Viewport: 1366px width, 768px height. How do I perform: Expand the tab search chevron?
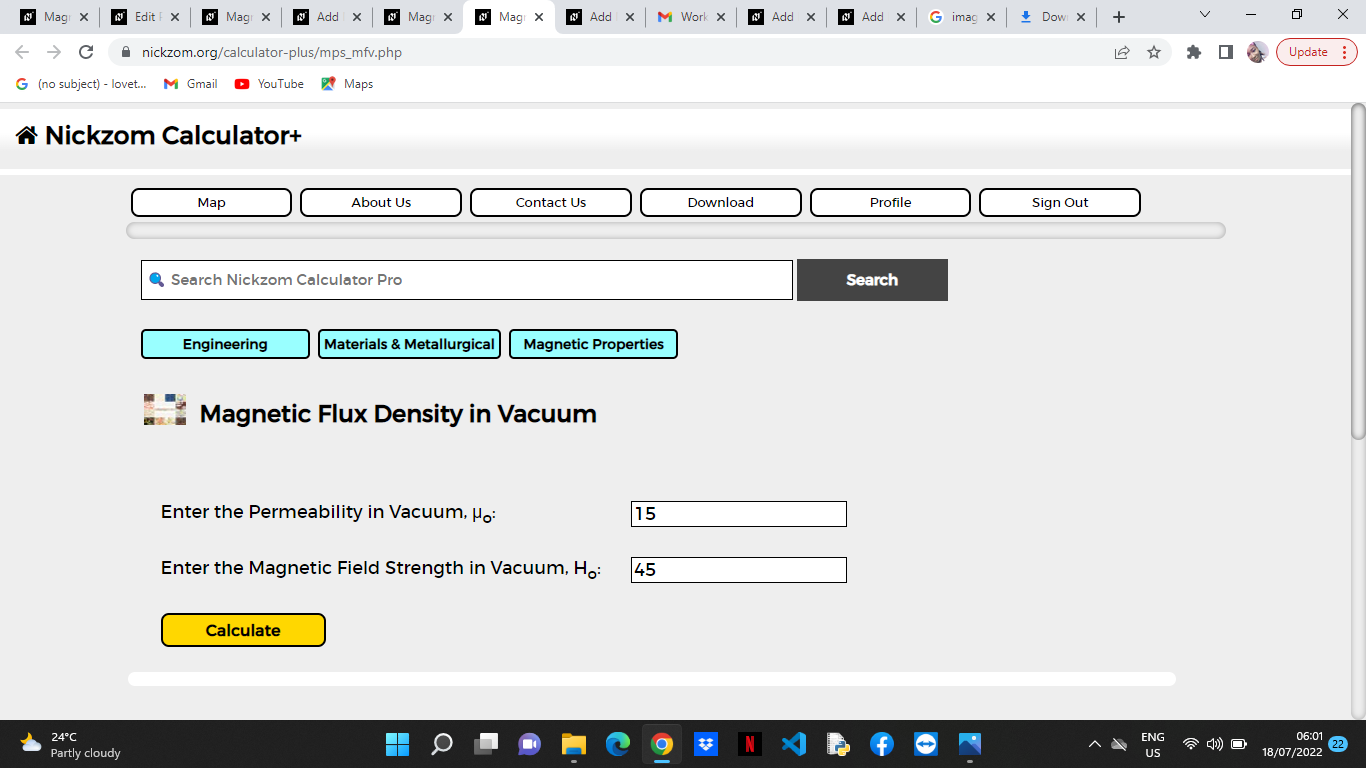(1204, 15)
